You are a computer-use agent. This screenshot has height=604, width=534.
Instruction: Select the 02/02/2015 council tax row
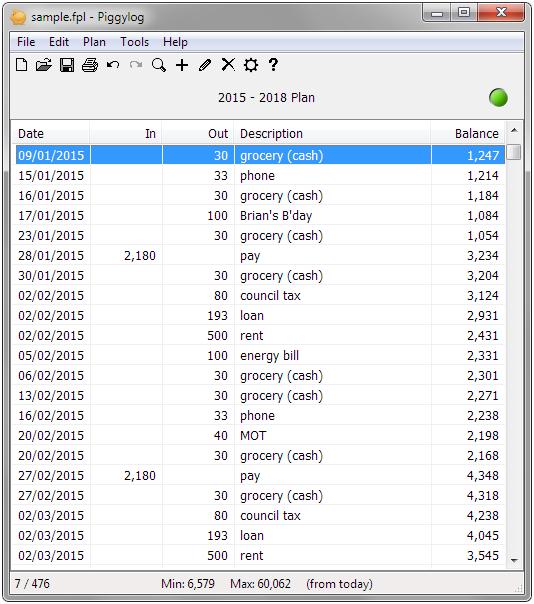pos(260,296)
